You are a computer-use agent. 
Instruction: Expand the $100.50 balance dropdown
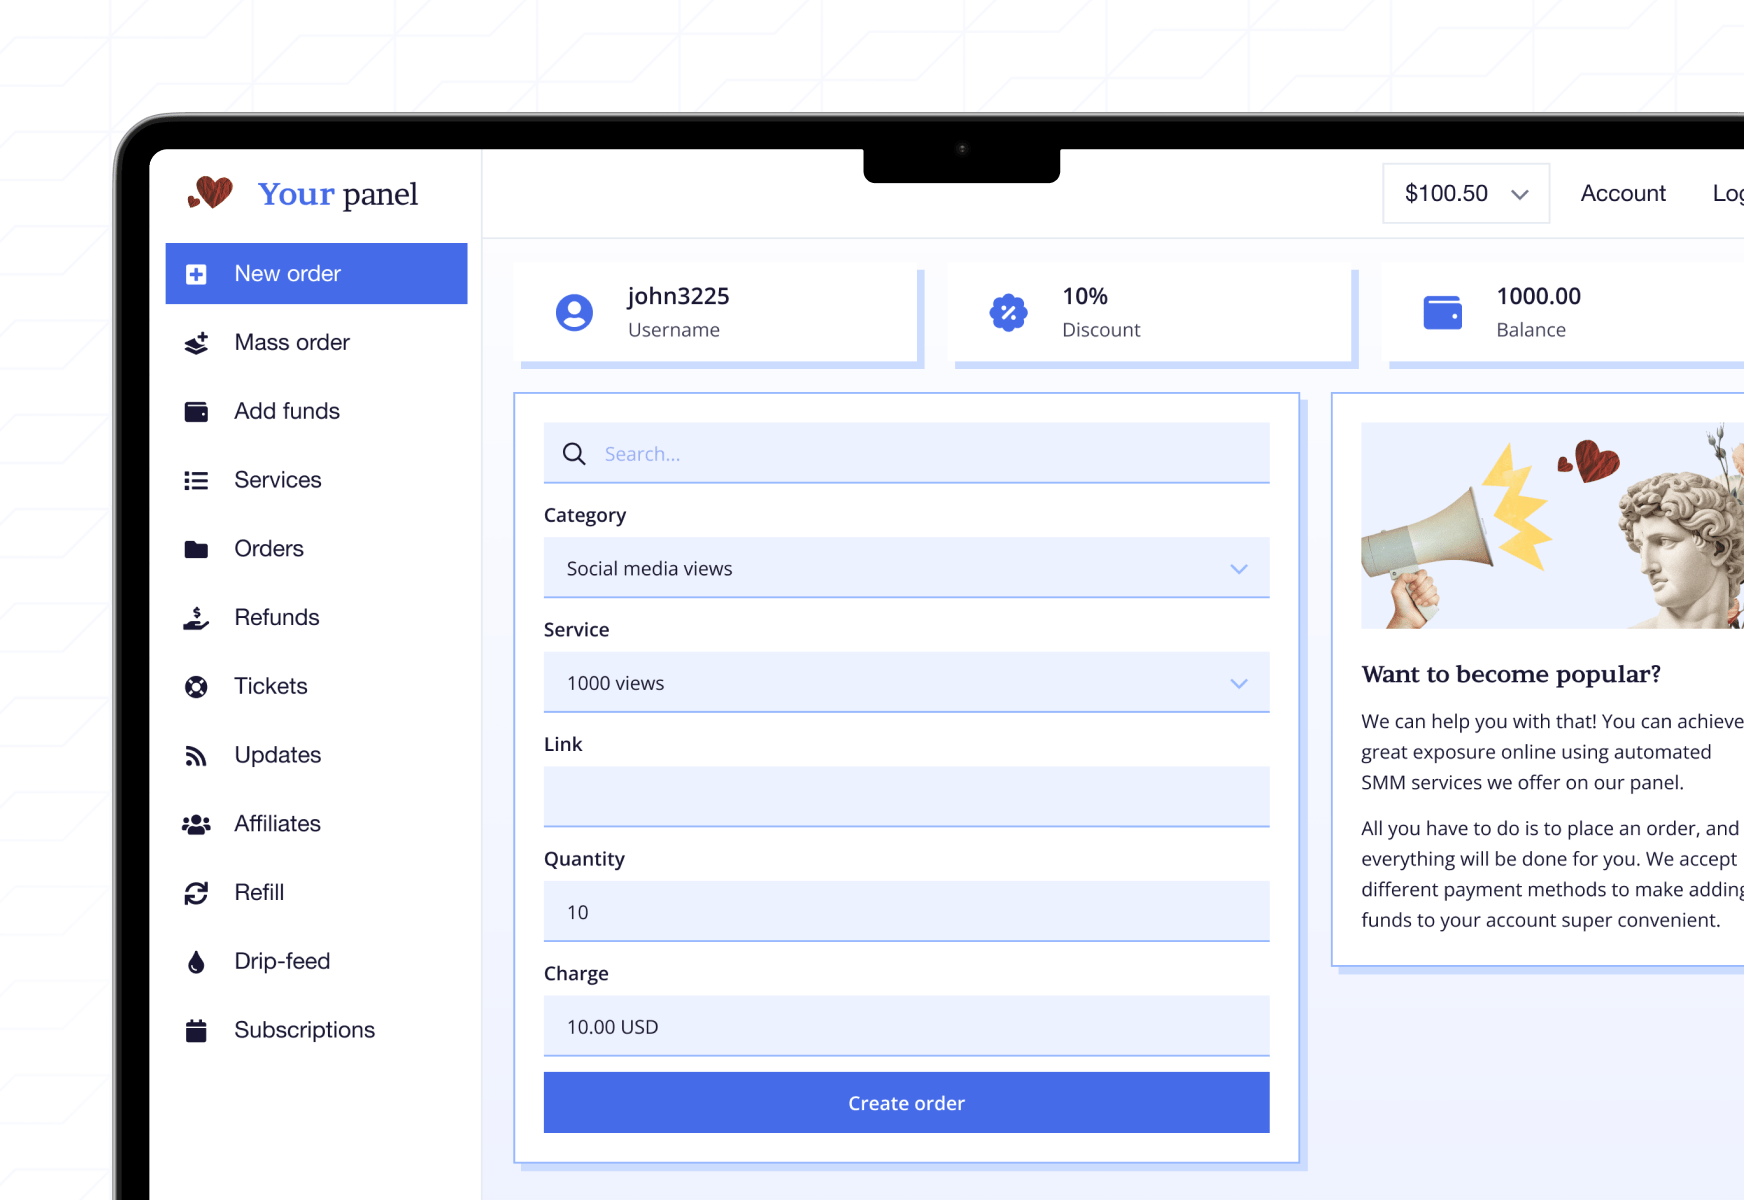(1465, 193)
